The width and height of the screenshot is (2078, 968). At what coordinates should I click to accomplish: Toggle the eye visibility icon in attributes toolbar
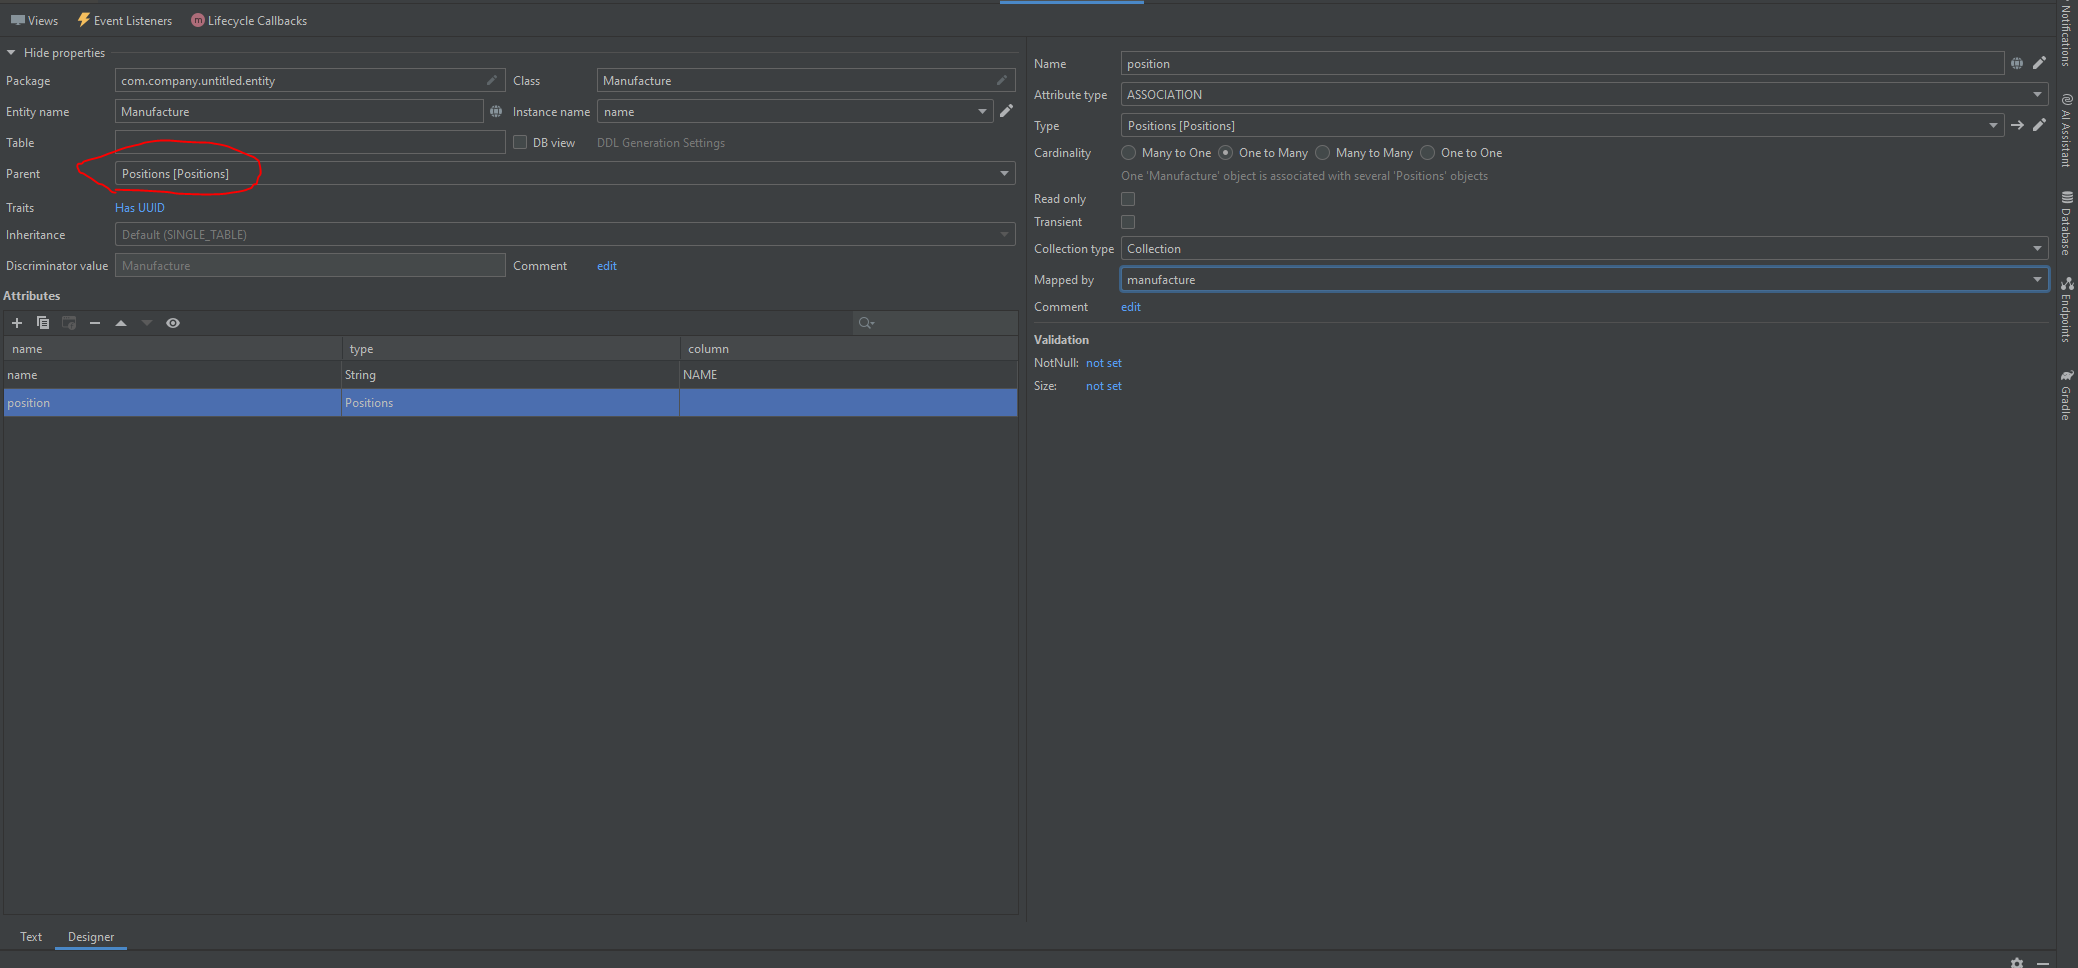click(x=173, y=323)
